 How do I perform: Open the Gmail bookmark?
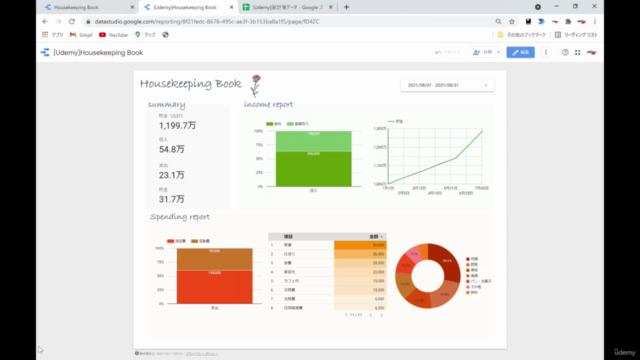pyautogui.click(x=81, y=35)
